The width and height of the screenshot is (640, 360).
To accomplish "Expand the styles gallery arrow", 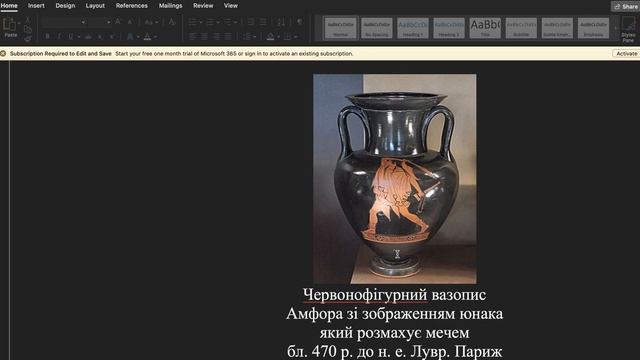I will (x=616, y=28).
